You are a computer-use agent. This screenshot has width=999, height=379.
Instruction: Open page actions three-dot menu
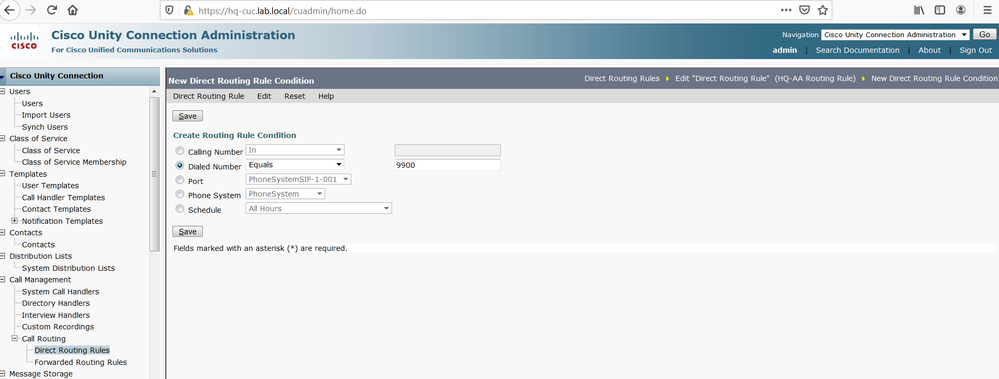coord(786,10)
